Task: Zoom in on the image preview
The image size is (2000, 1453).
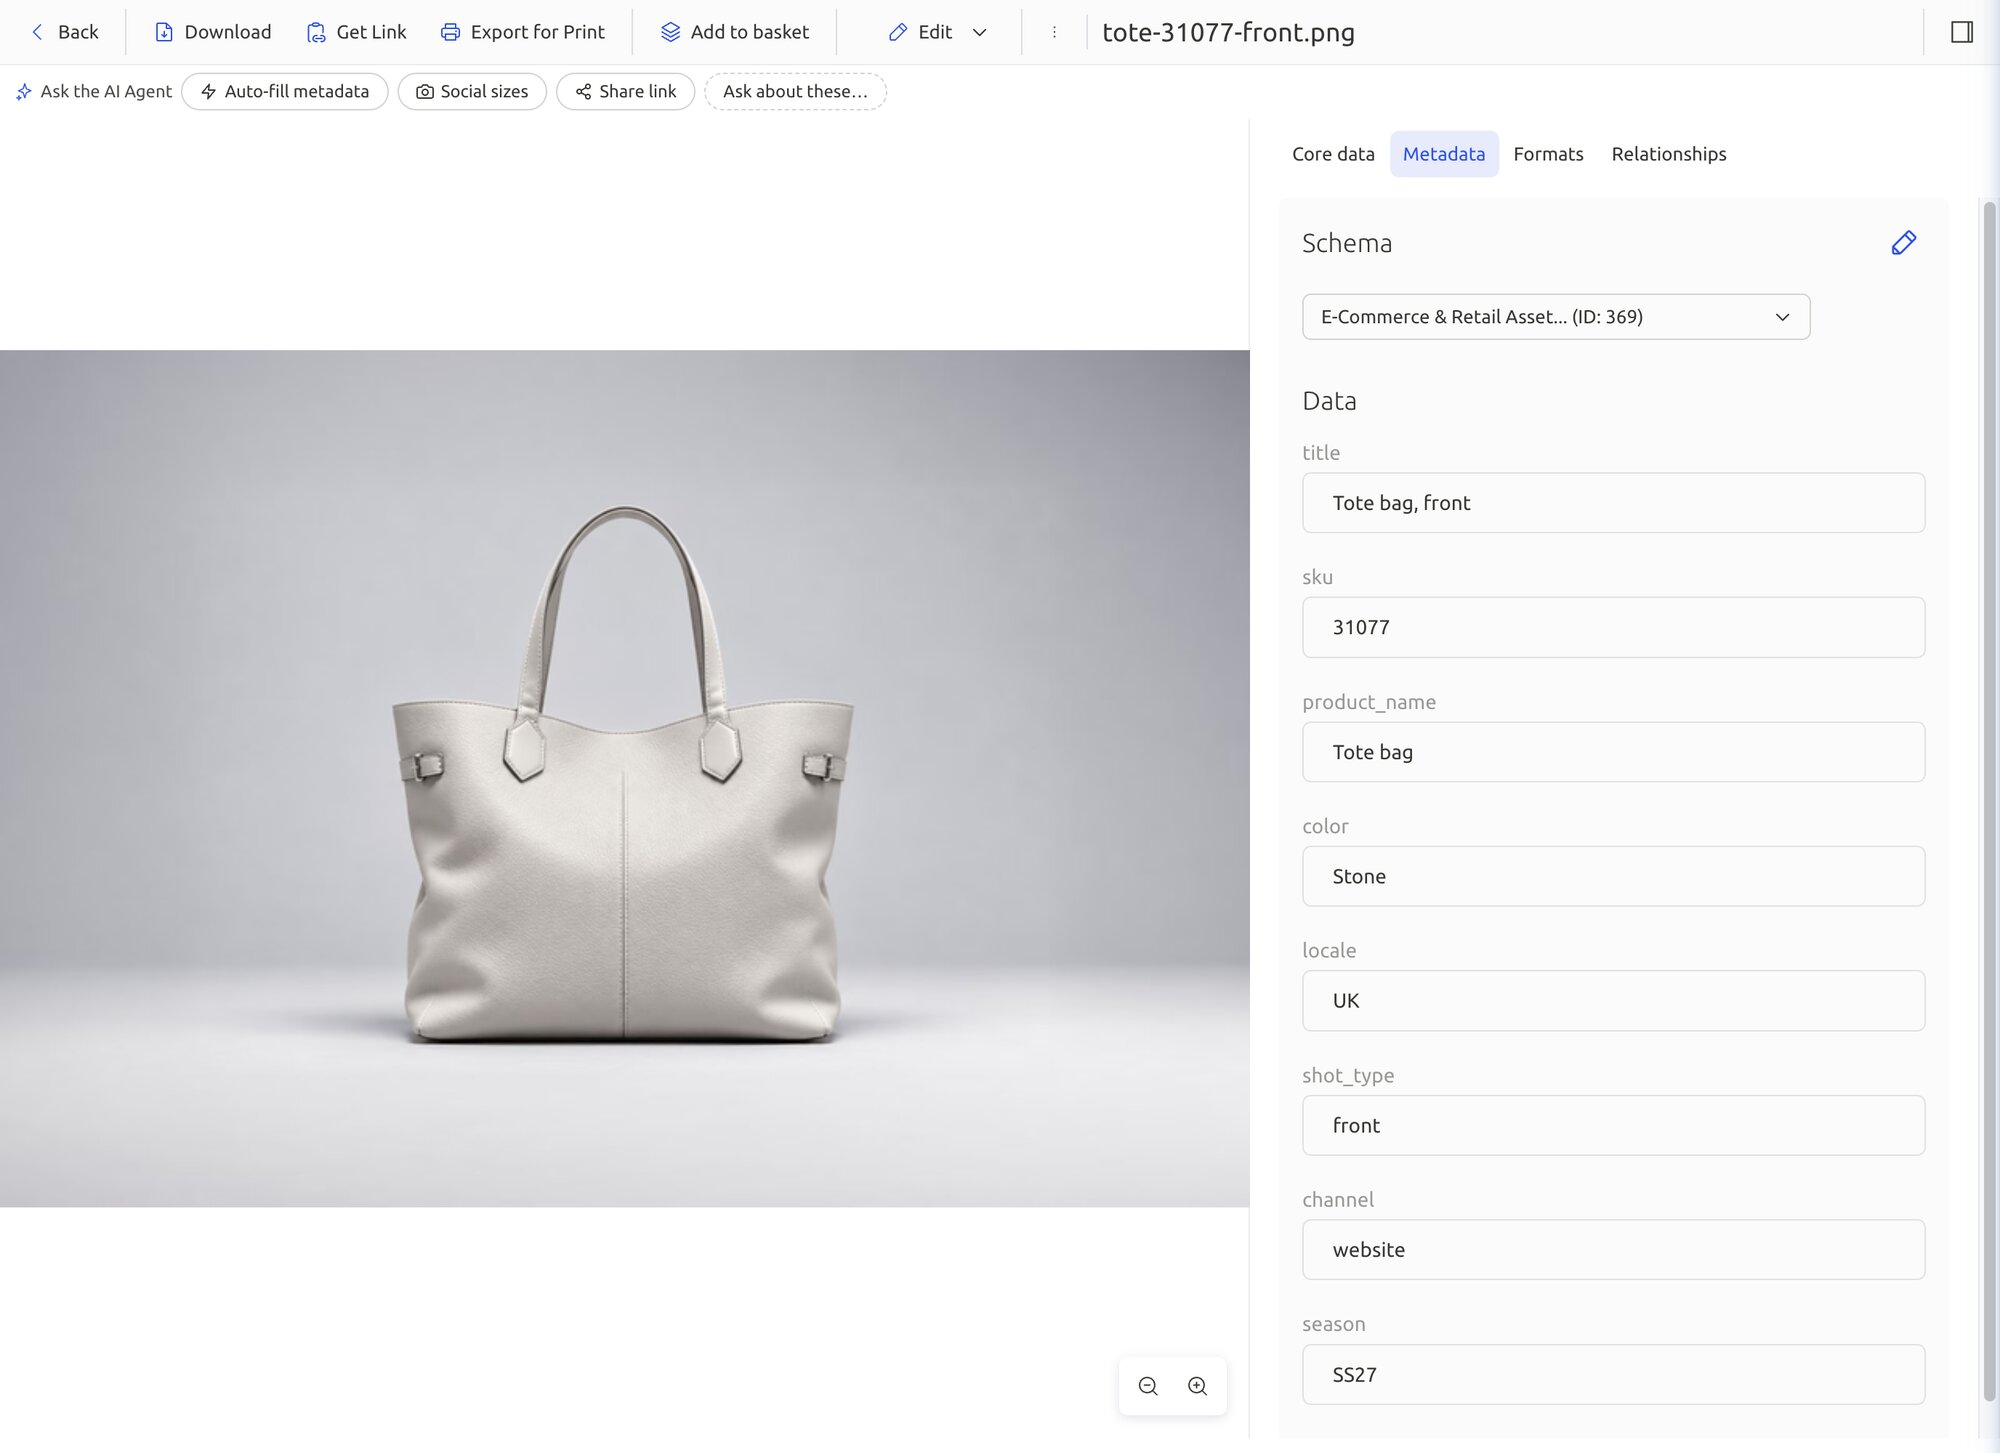Action: point(1197,1386)
